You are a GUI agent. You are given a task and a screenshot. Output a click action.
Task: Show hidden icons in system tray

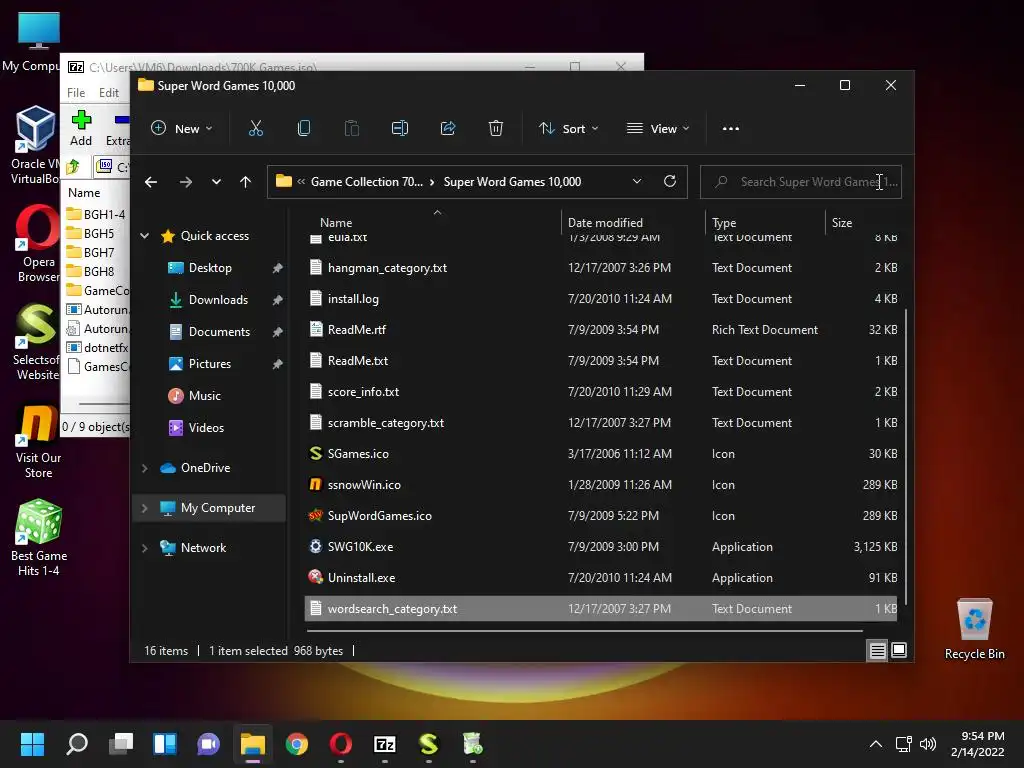[876, 744]
